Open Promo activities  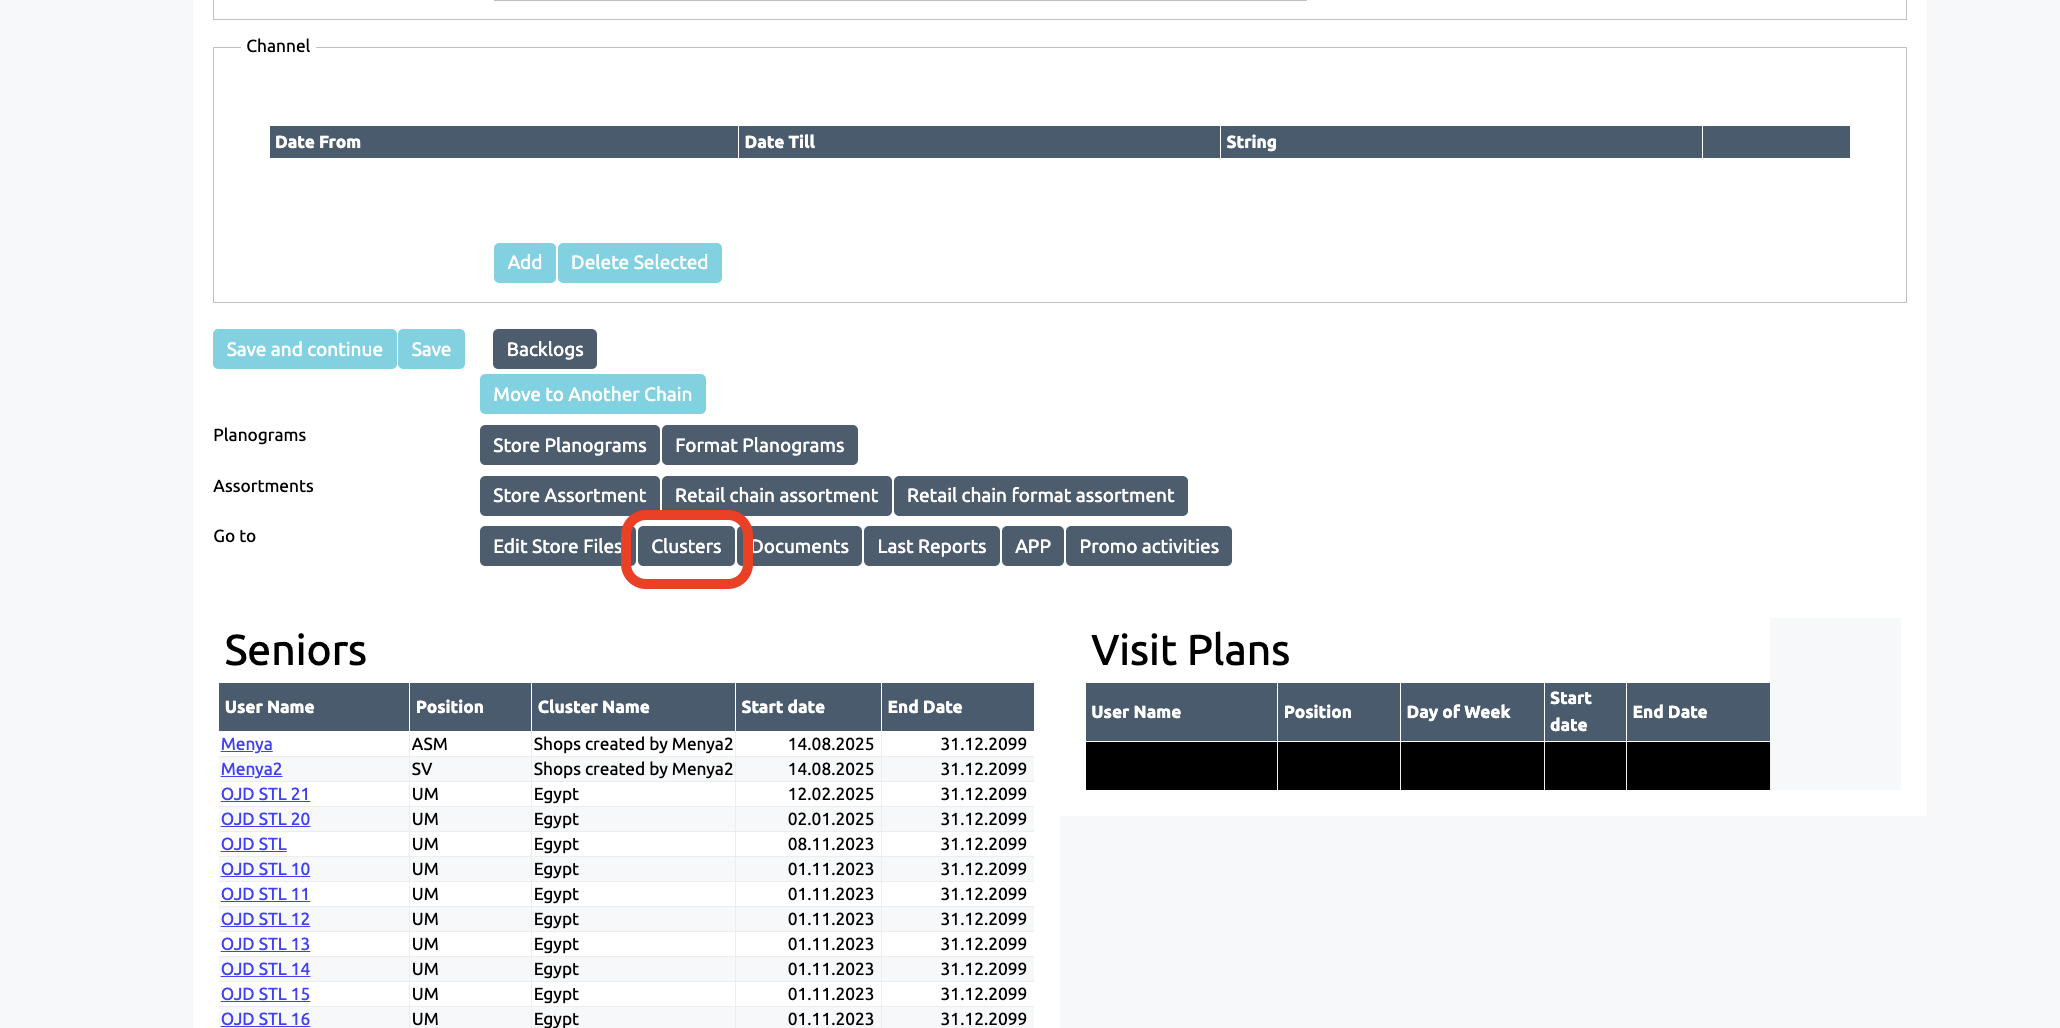pyautogui.click(x=1148, y=547)
